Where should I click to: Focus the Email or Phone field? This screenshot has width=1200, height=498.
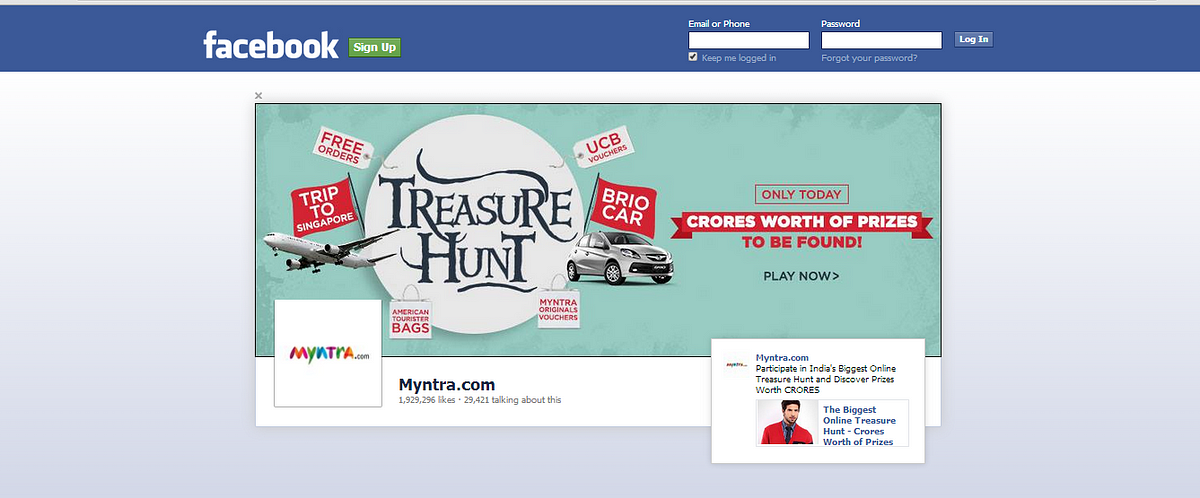[x=749, y=40]
